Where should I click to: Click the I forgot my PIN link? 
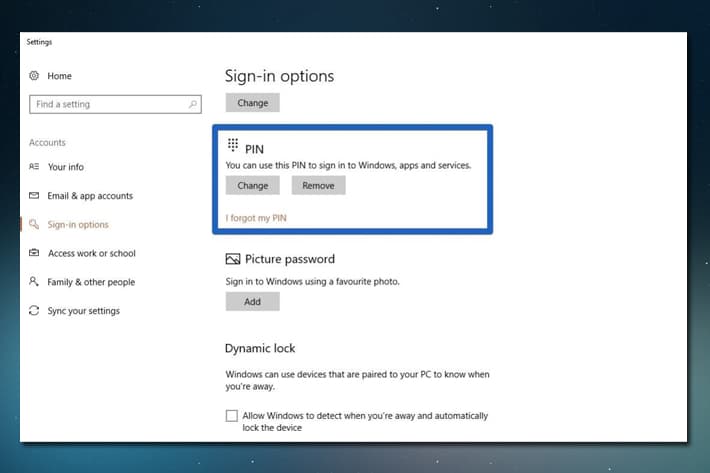pyautogui.click(x=256, y=218)
